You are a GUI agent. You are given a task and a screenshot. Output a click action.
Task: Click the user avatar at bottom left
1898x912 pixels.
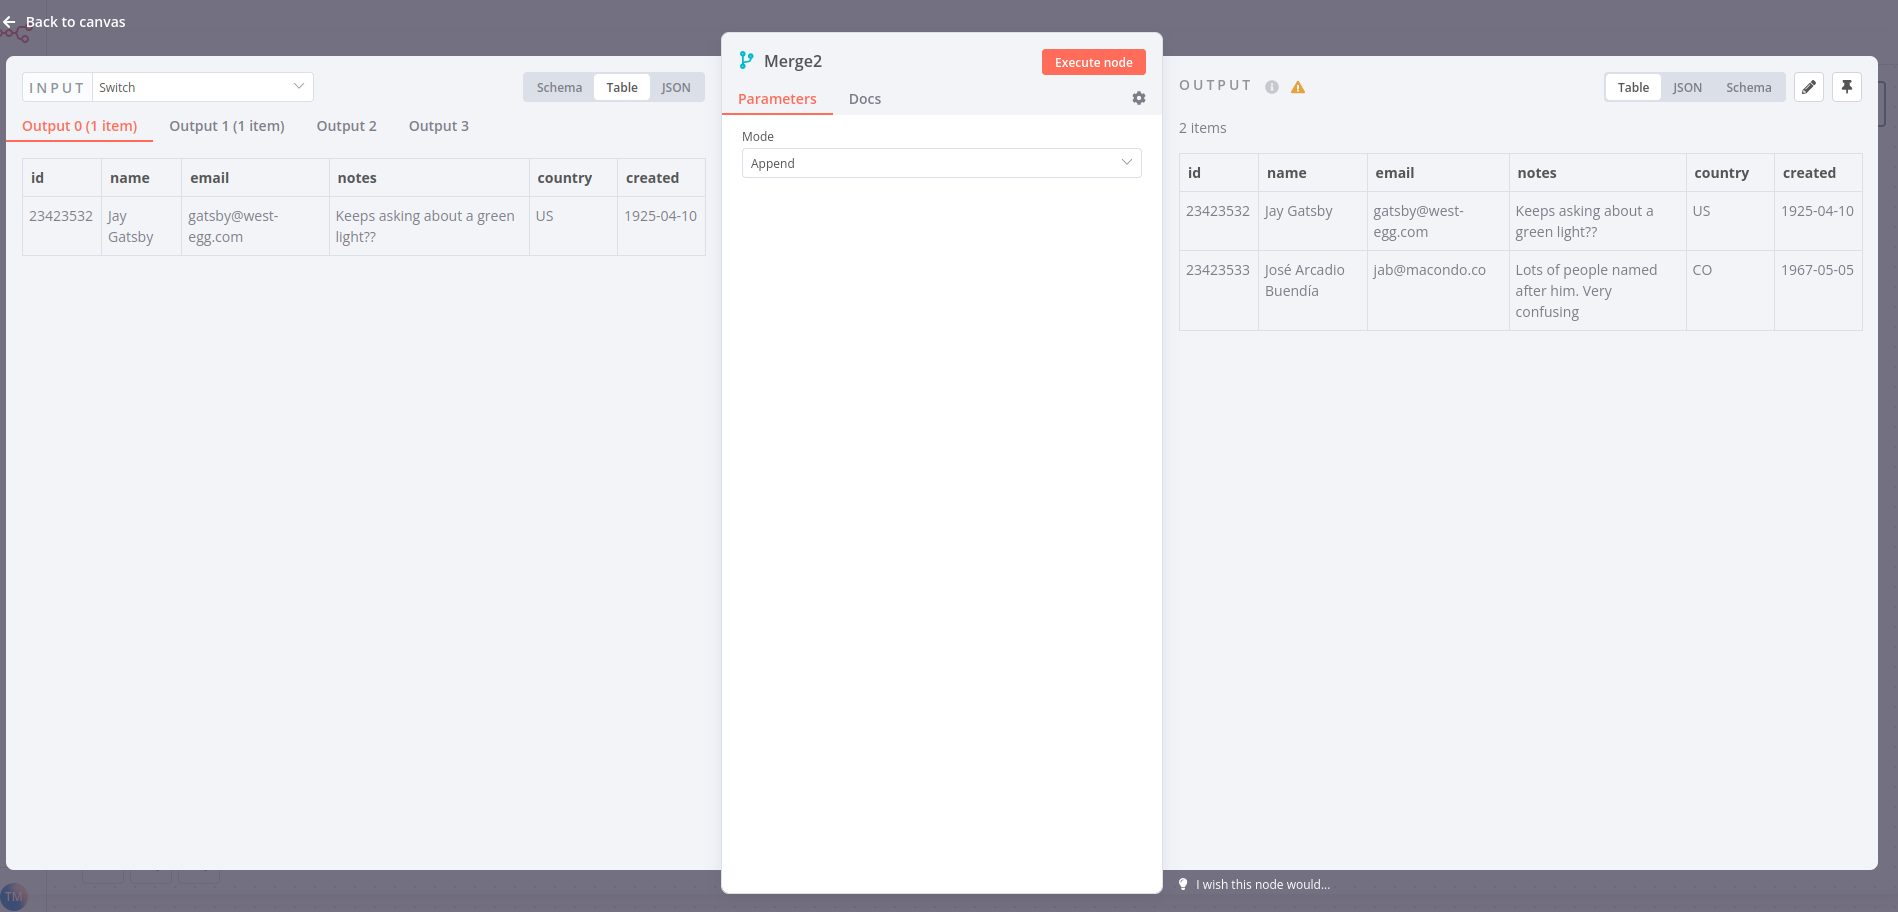(x=13, y=897)
